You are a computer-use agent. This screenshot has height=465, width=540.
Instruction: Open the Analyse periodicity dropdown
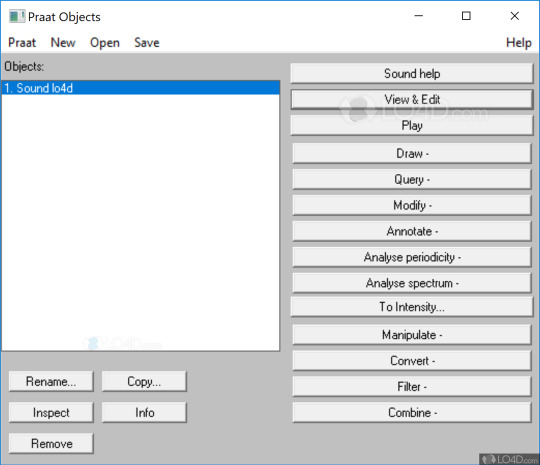coord(412,257)
